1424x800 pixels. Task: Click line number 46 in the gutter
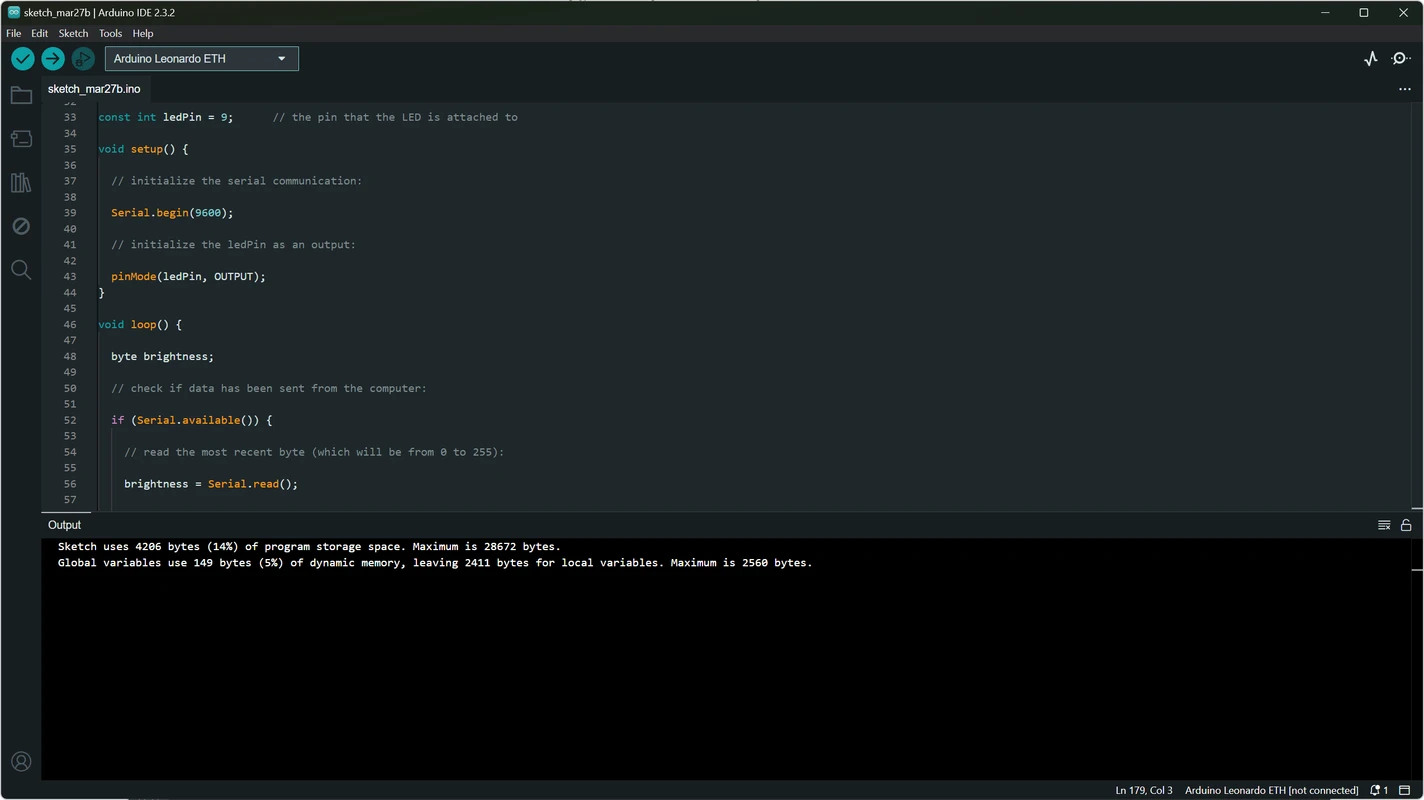[x=70, y=325]
